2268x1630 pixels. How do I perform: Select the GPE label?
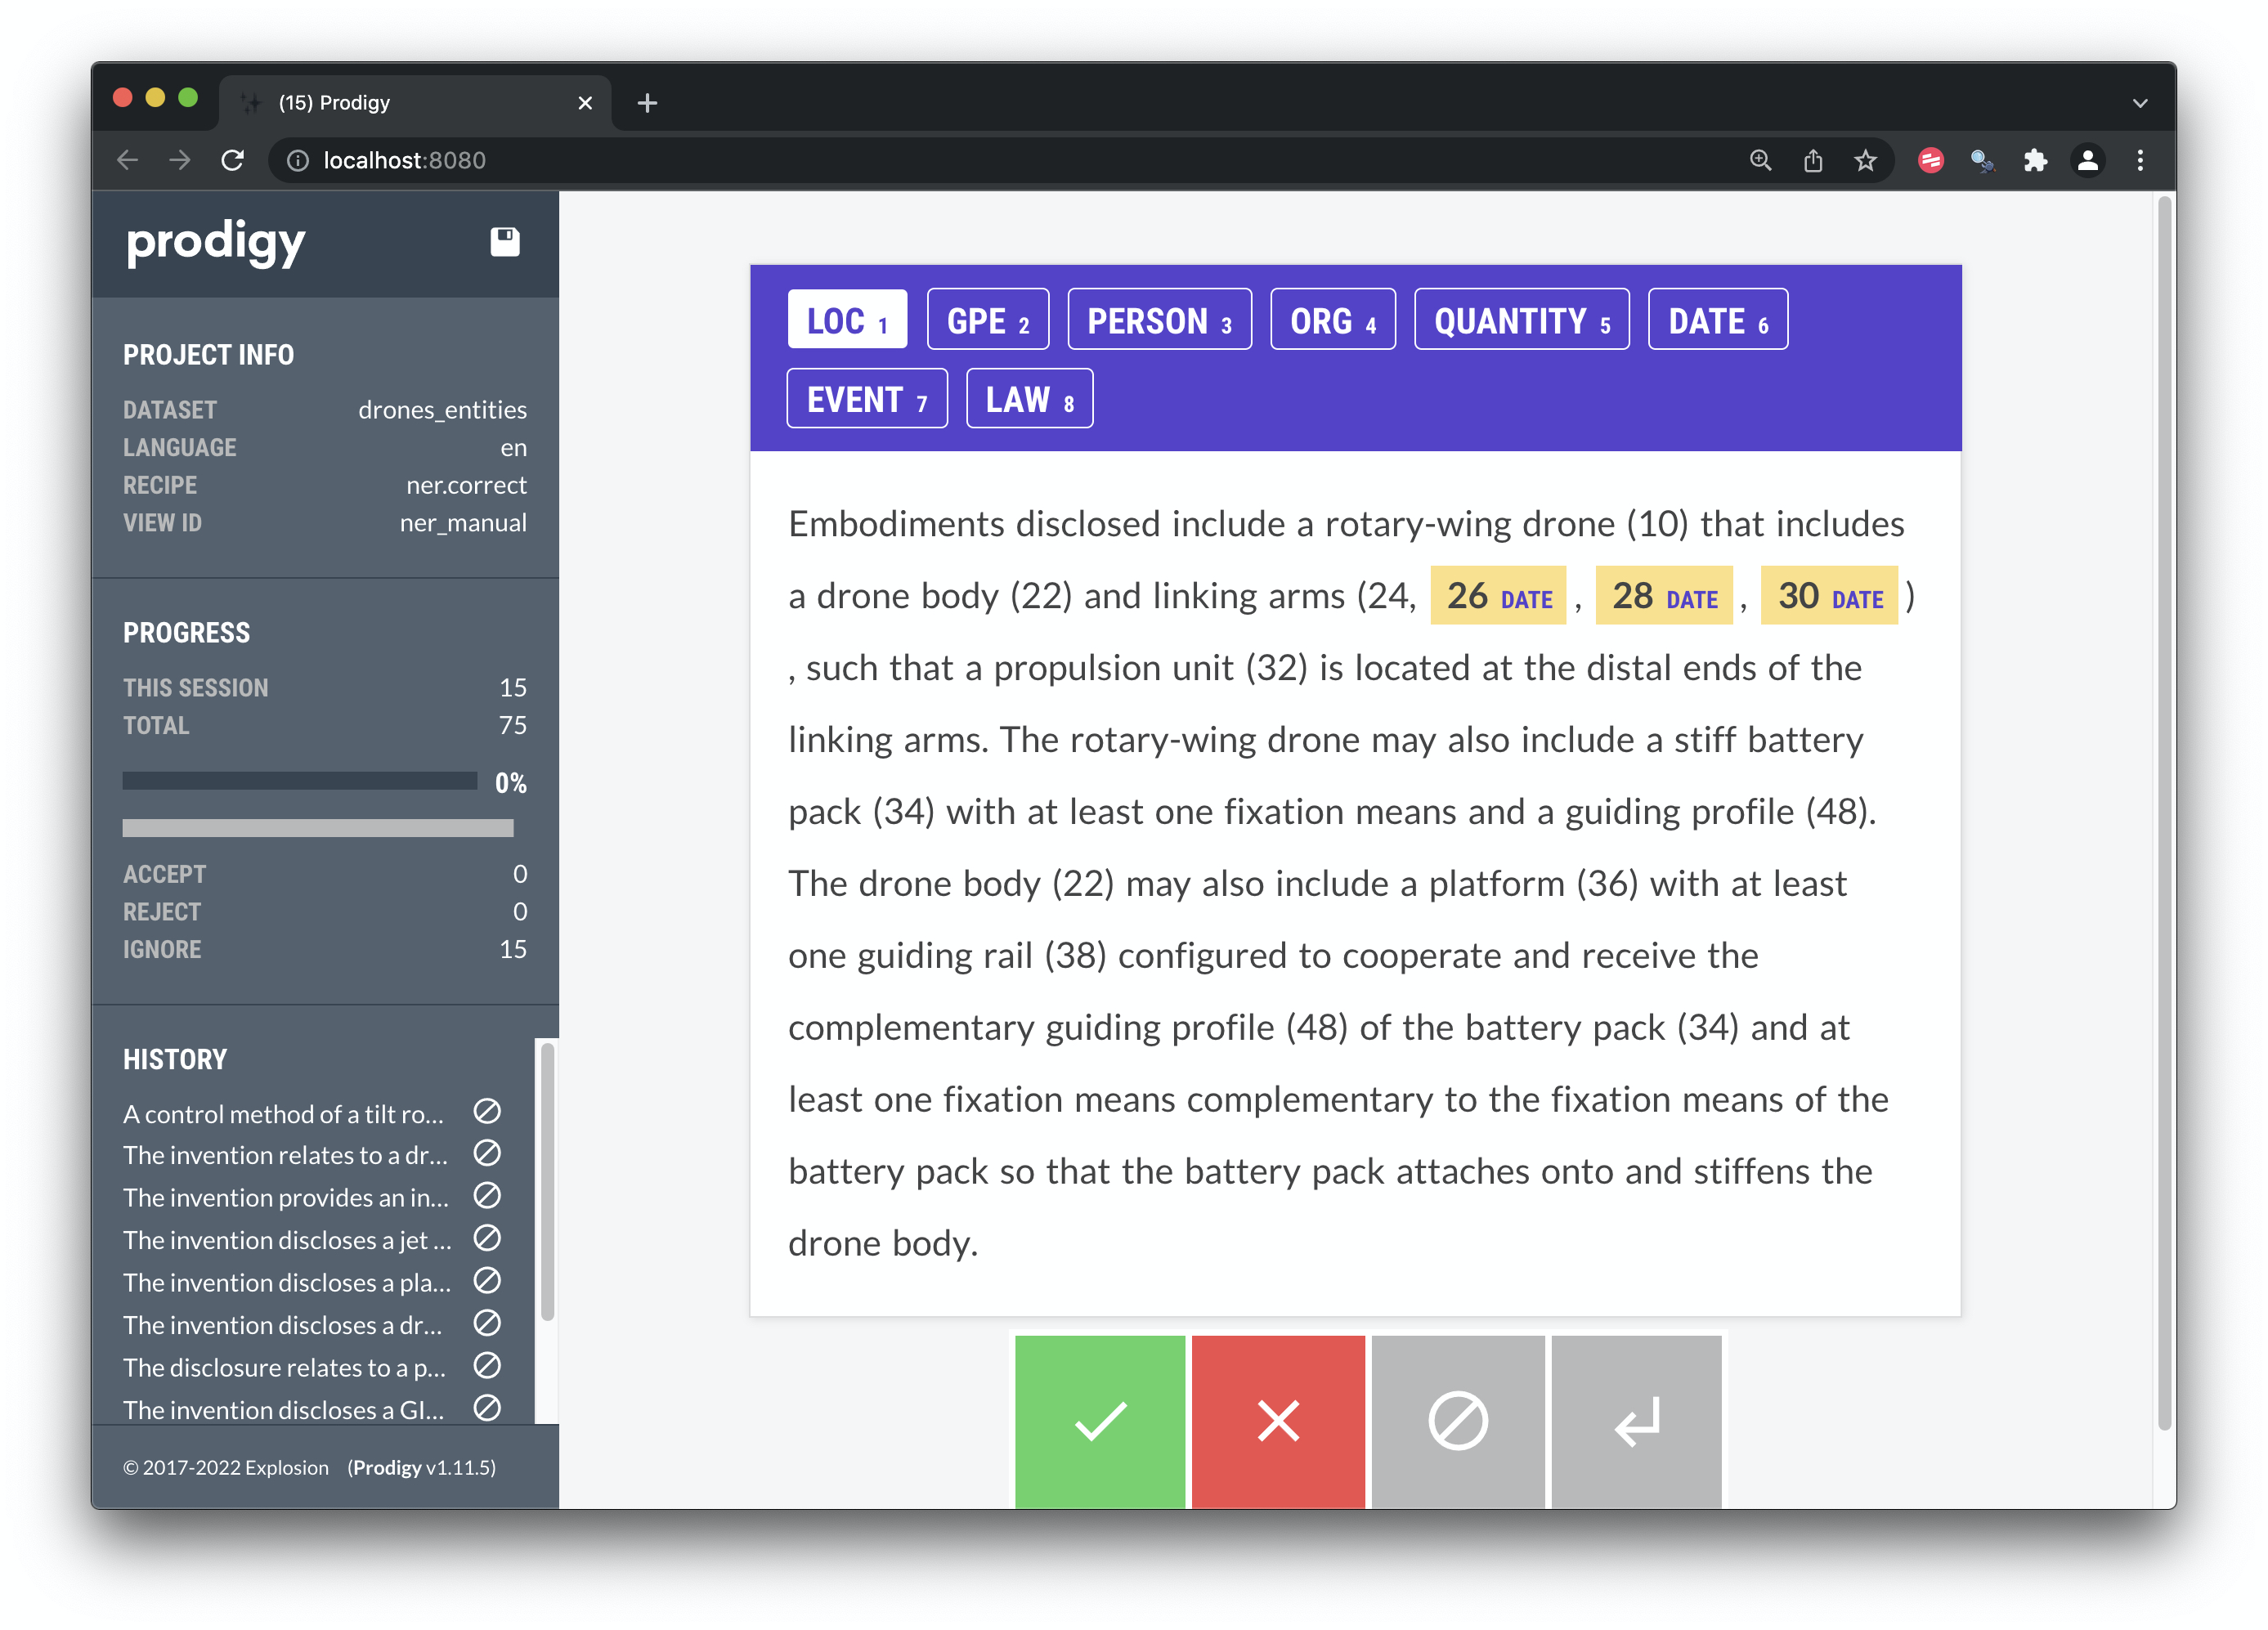987,320
